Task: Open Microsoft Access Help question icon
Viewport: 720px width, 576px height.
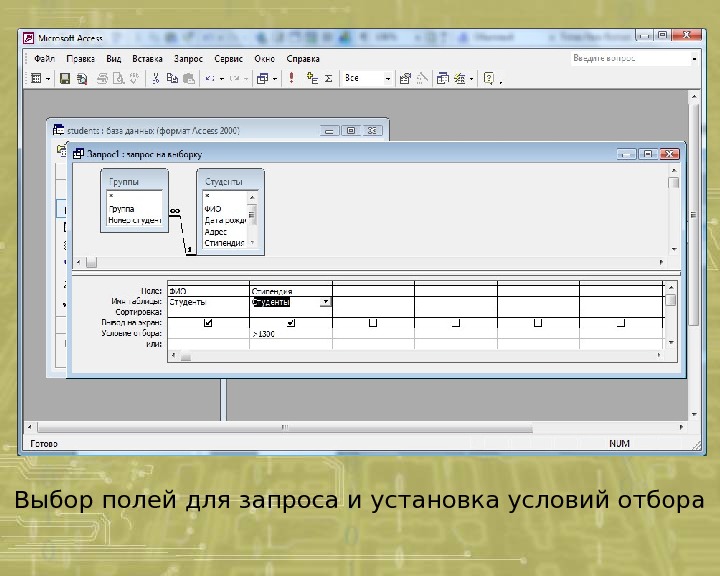Action: point(489,79)
